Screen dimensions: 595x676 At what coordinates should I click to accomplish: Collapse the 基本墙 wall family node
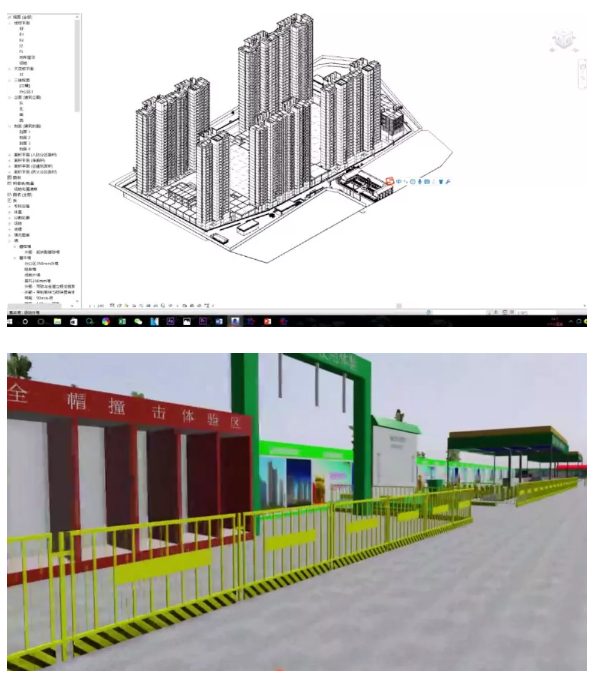(x=16, y=258)
